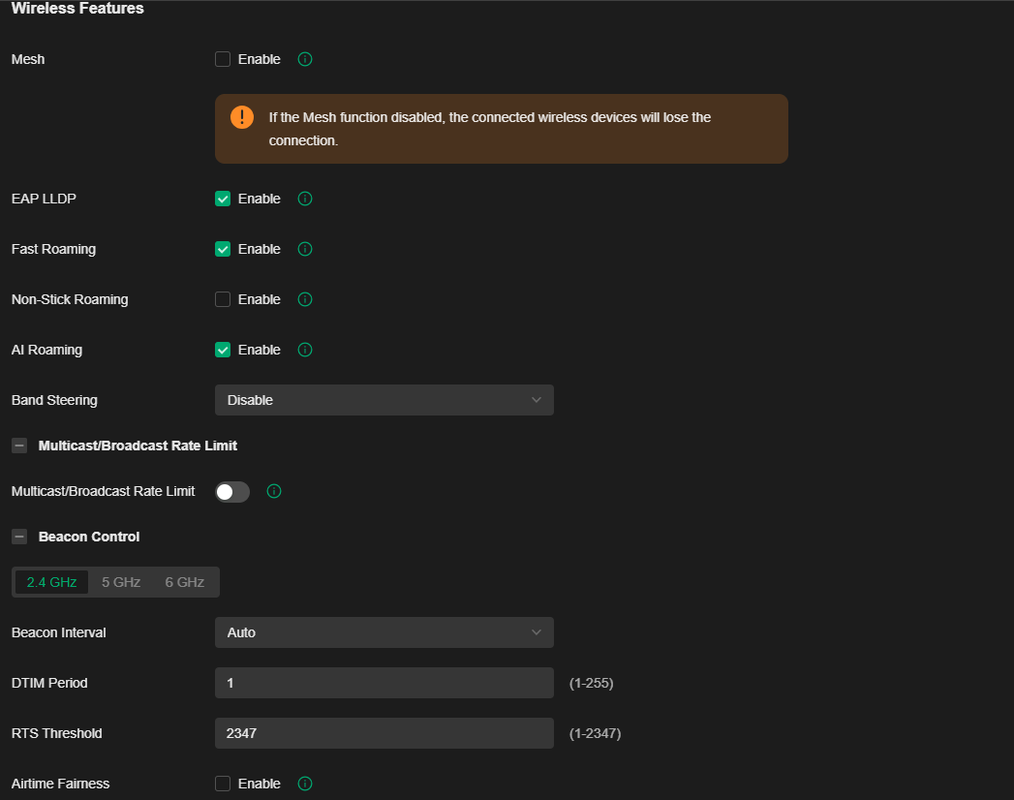Click the (1-255) range hint
Viewport: 1014px width, 800px height.
pyautogui.click(x=591, y=683)
